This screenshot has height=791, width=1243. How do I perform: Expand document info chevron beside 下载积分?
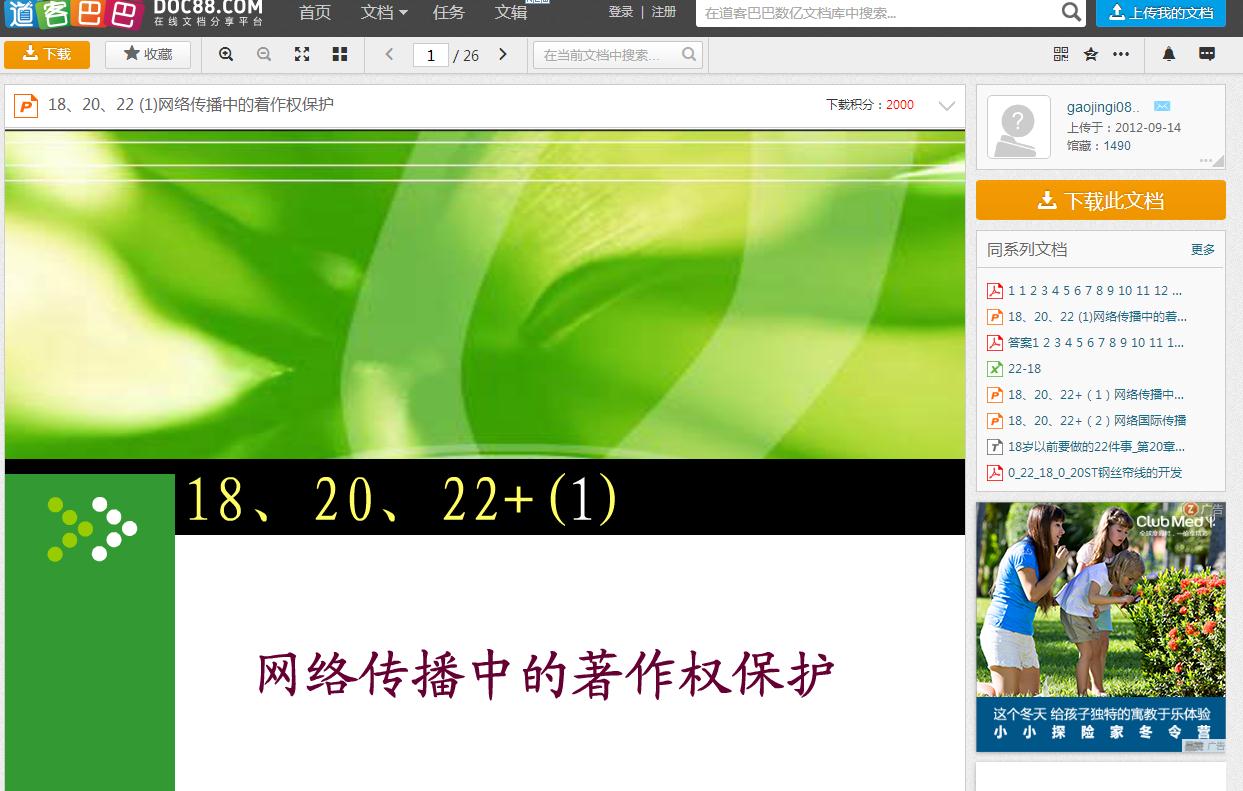tap(947, 105)
